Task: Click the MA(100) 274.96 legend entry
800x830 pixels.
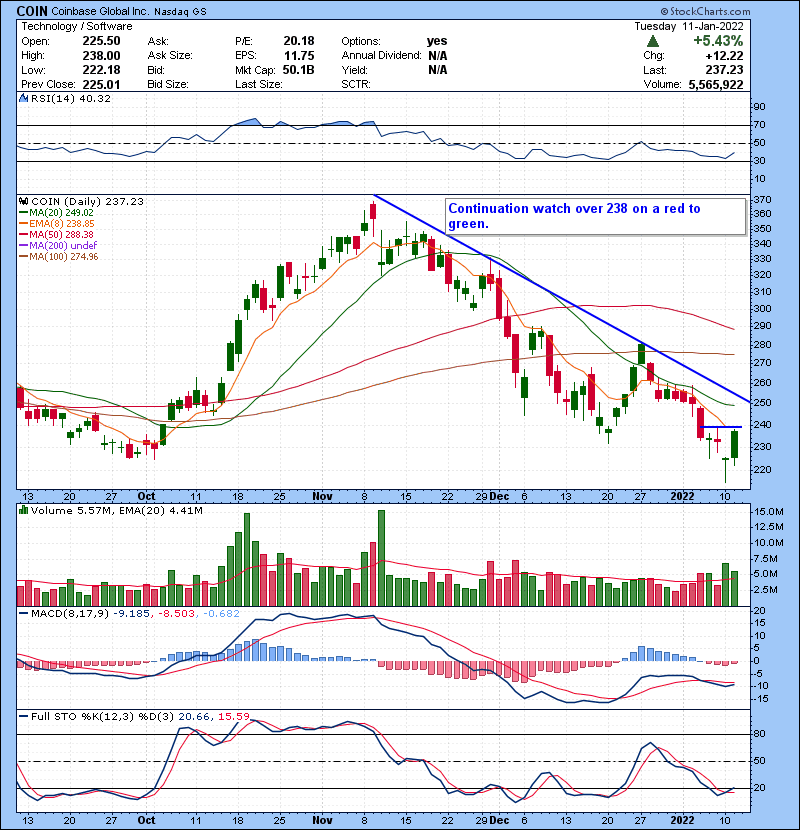Action: pyautogui.click(x=58, y=257)
